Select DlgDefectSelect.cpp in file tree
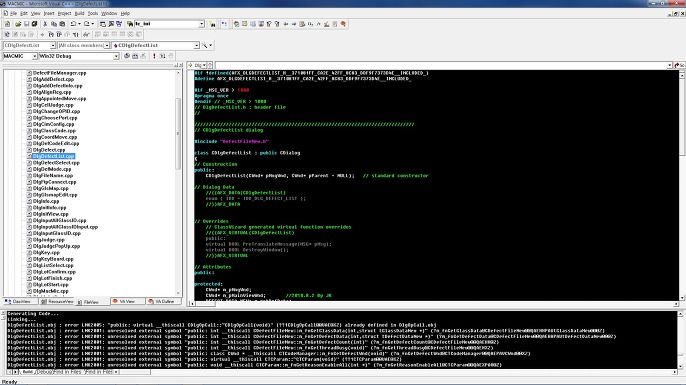This screenshot has height=385, width=686. point(56,163)
